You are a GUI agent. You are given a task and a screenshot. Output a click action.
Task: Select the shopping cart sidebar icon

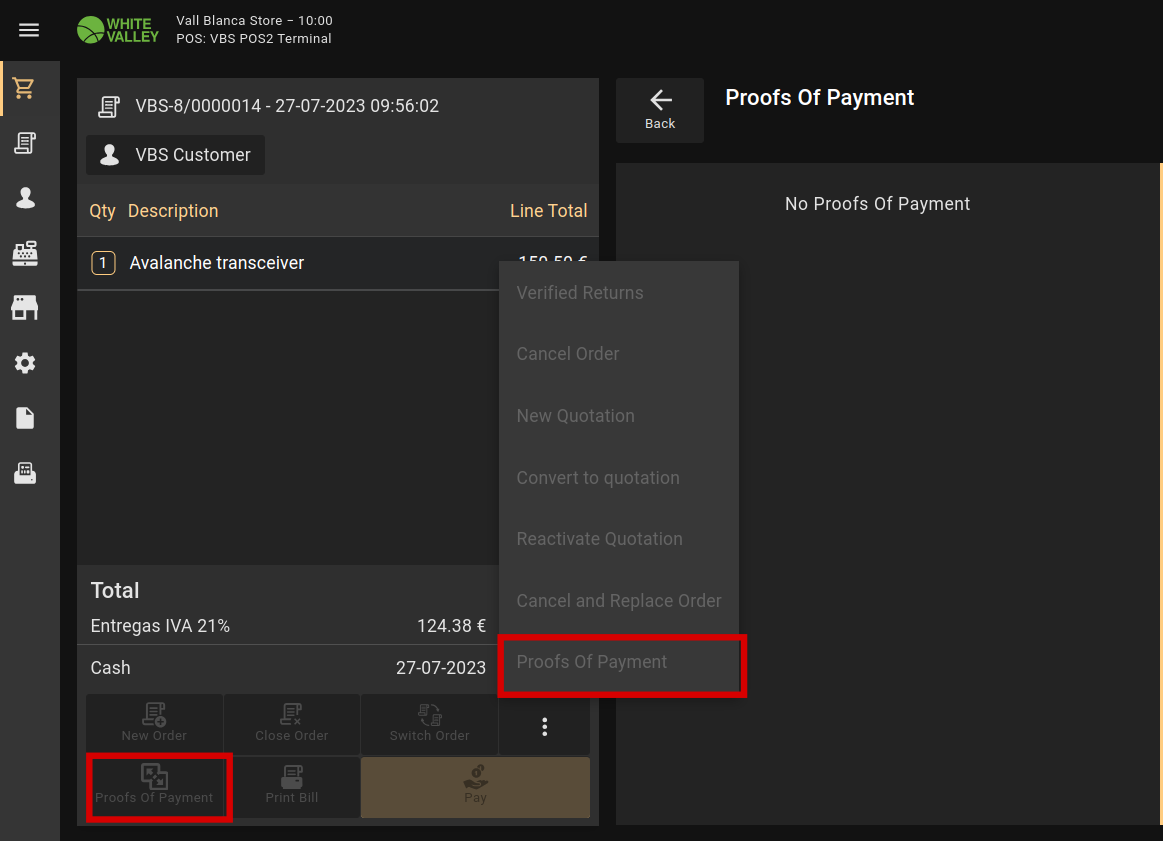point(25,88)
